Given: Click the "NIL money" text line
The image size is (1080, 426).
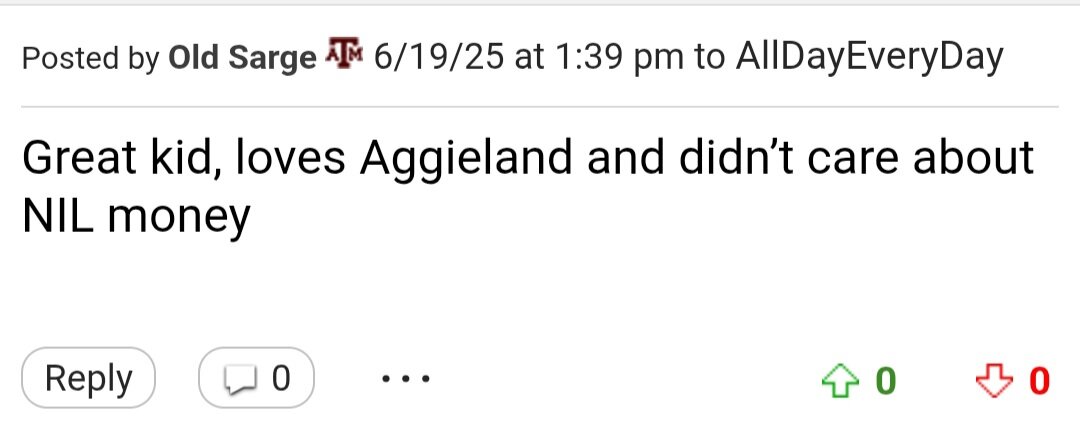Looking at the screenshot, I should point(136,216).
